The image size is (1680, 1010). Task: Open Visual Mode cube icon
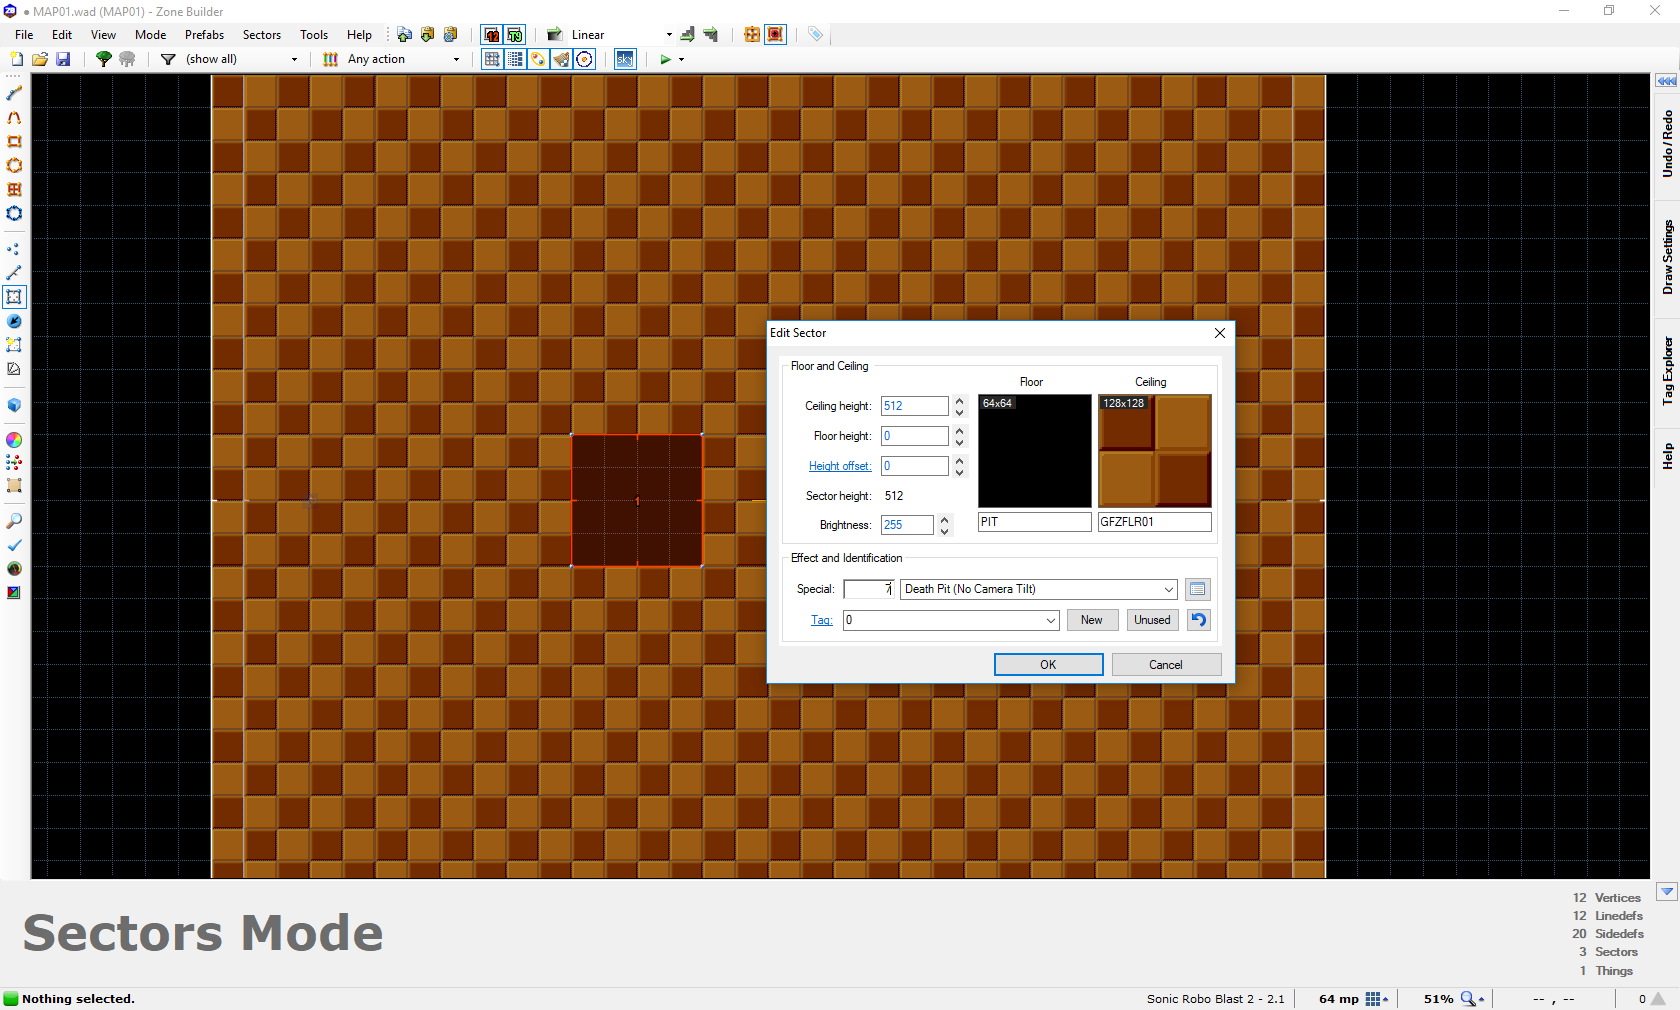[14, 406]
